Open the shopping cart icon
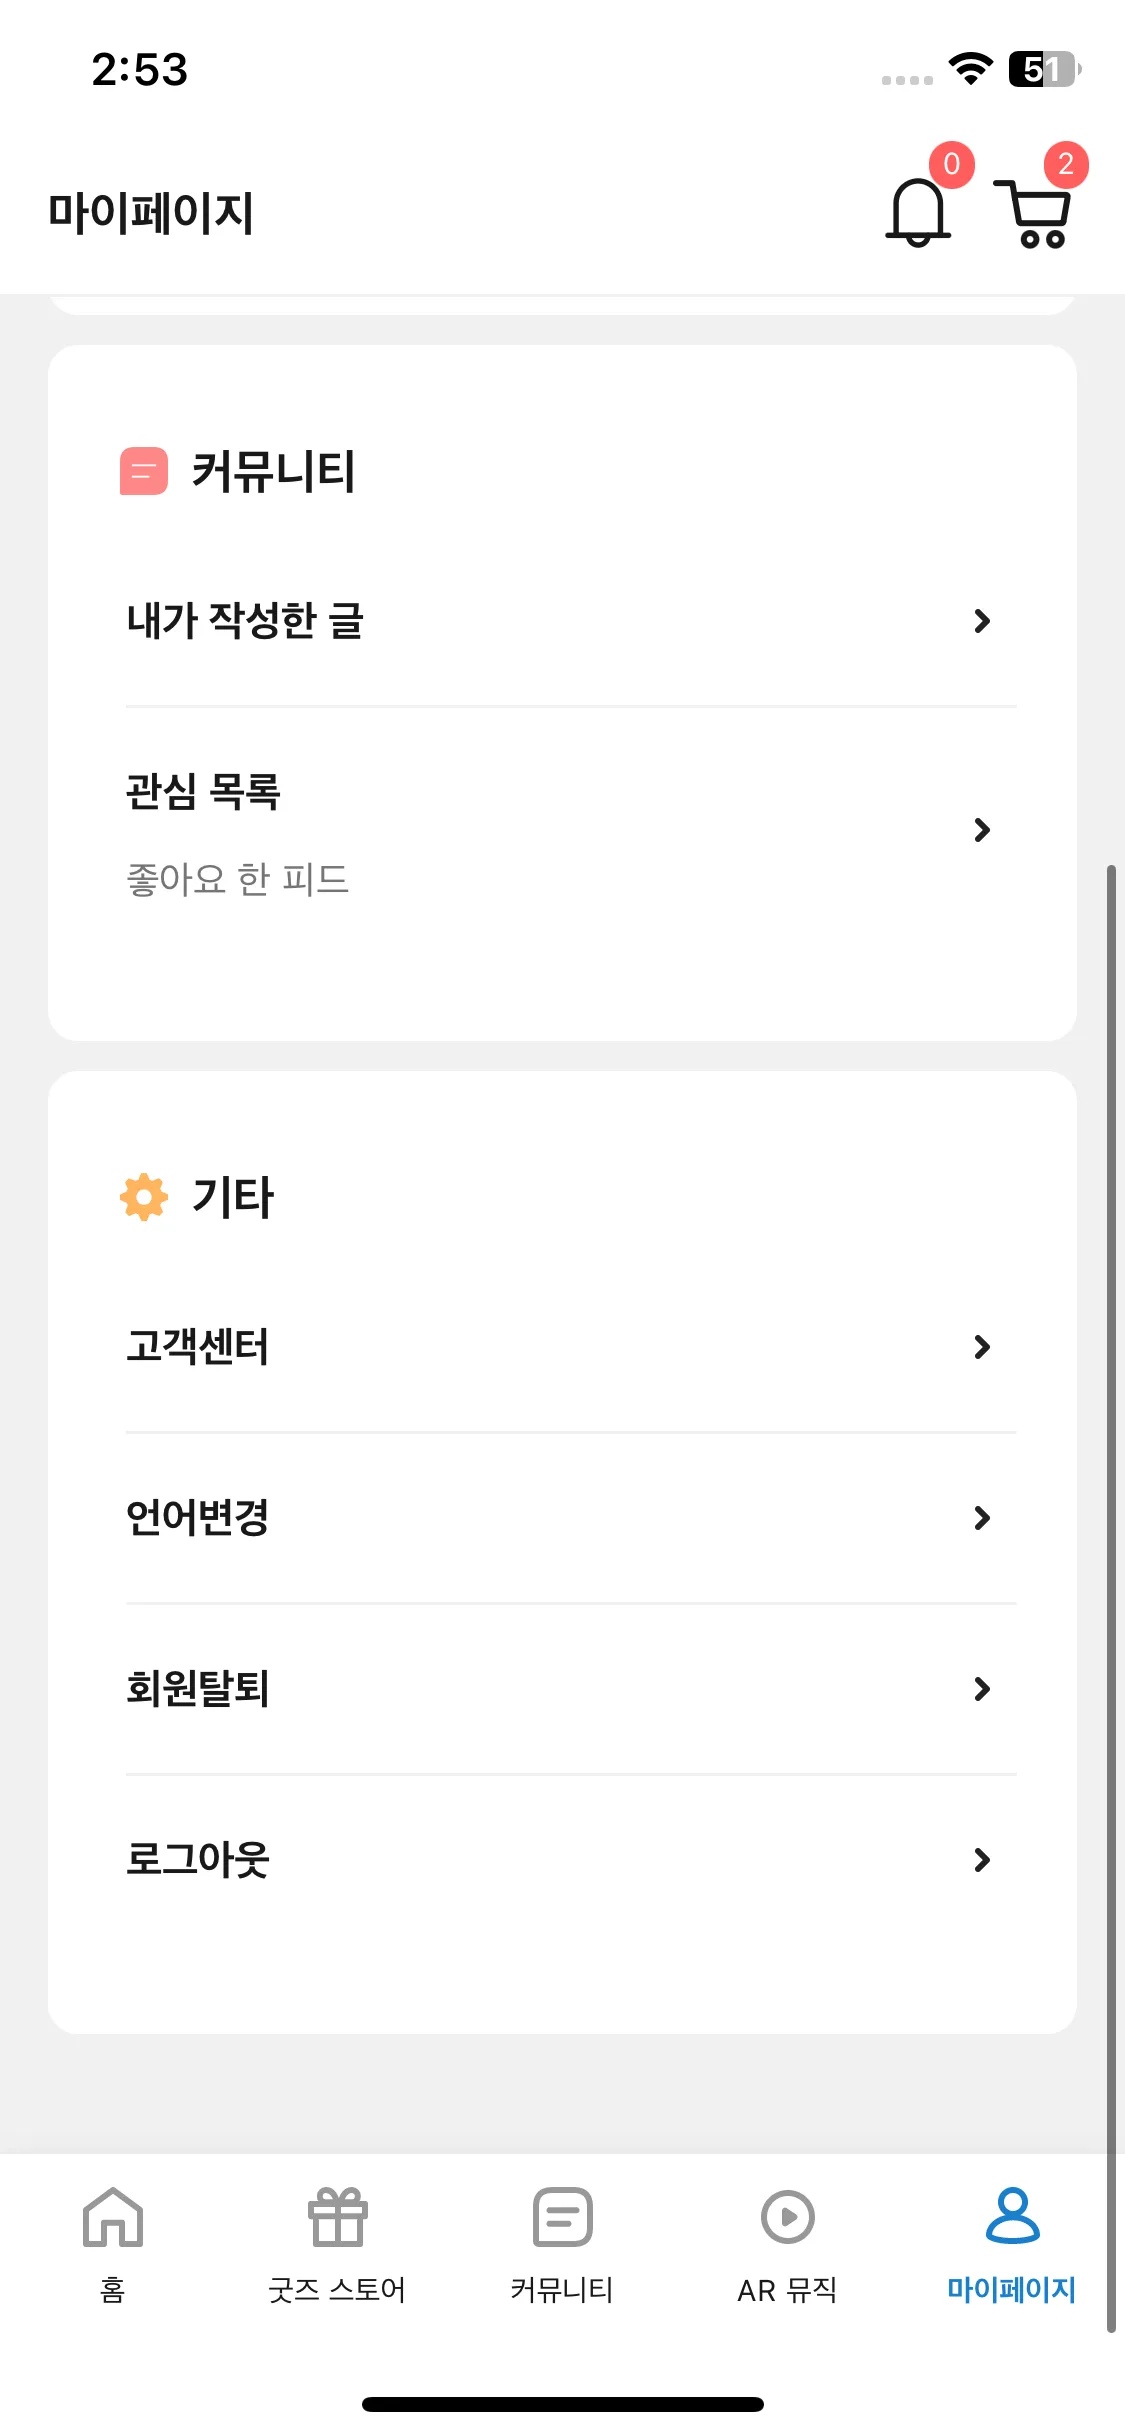 (x=1033, y=213)
